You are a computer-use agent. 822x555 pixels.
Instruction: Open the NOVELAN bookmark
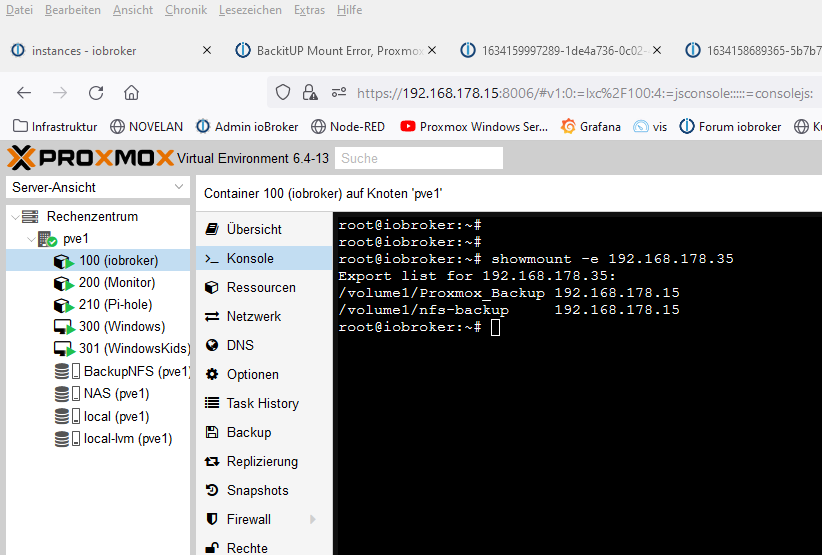146,127
